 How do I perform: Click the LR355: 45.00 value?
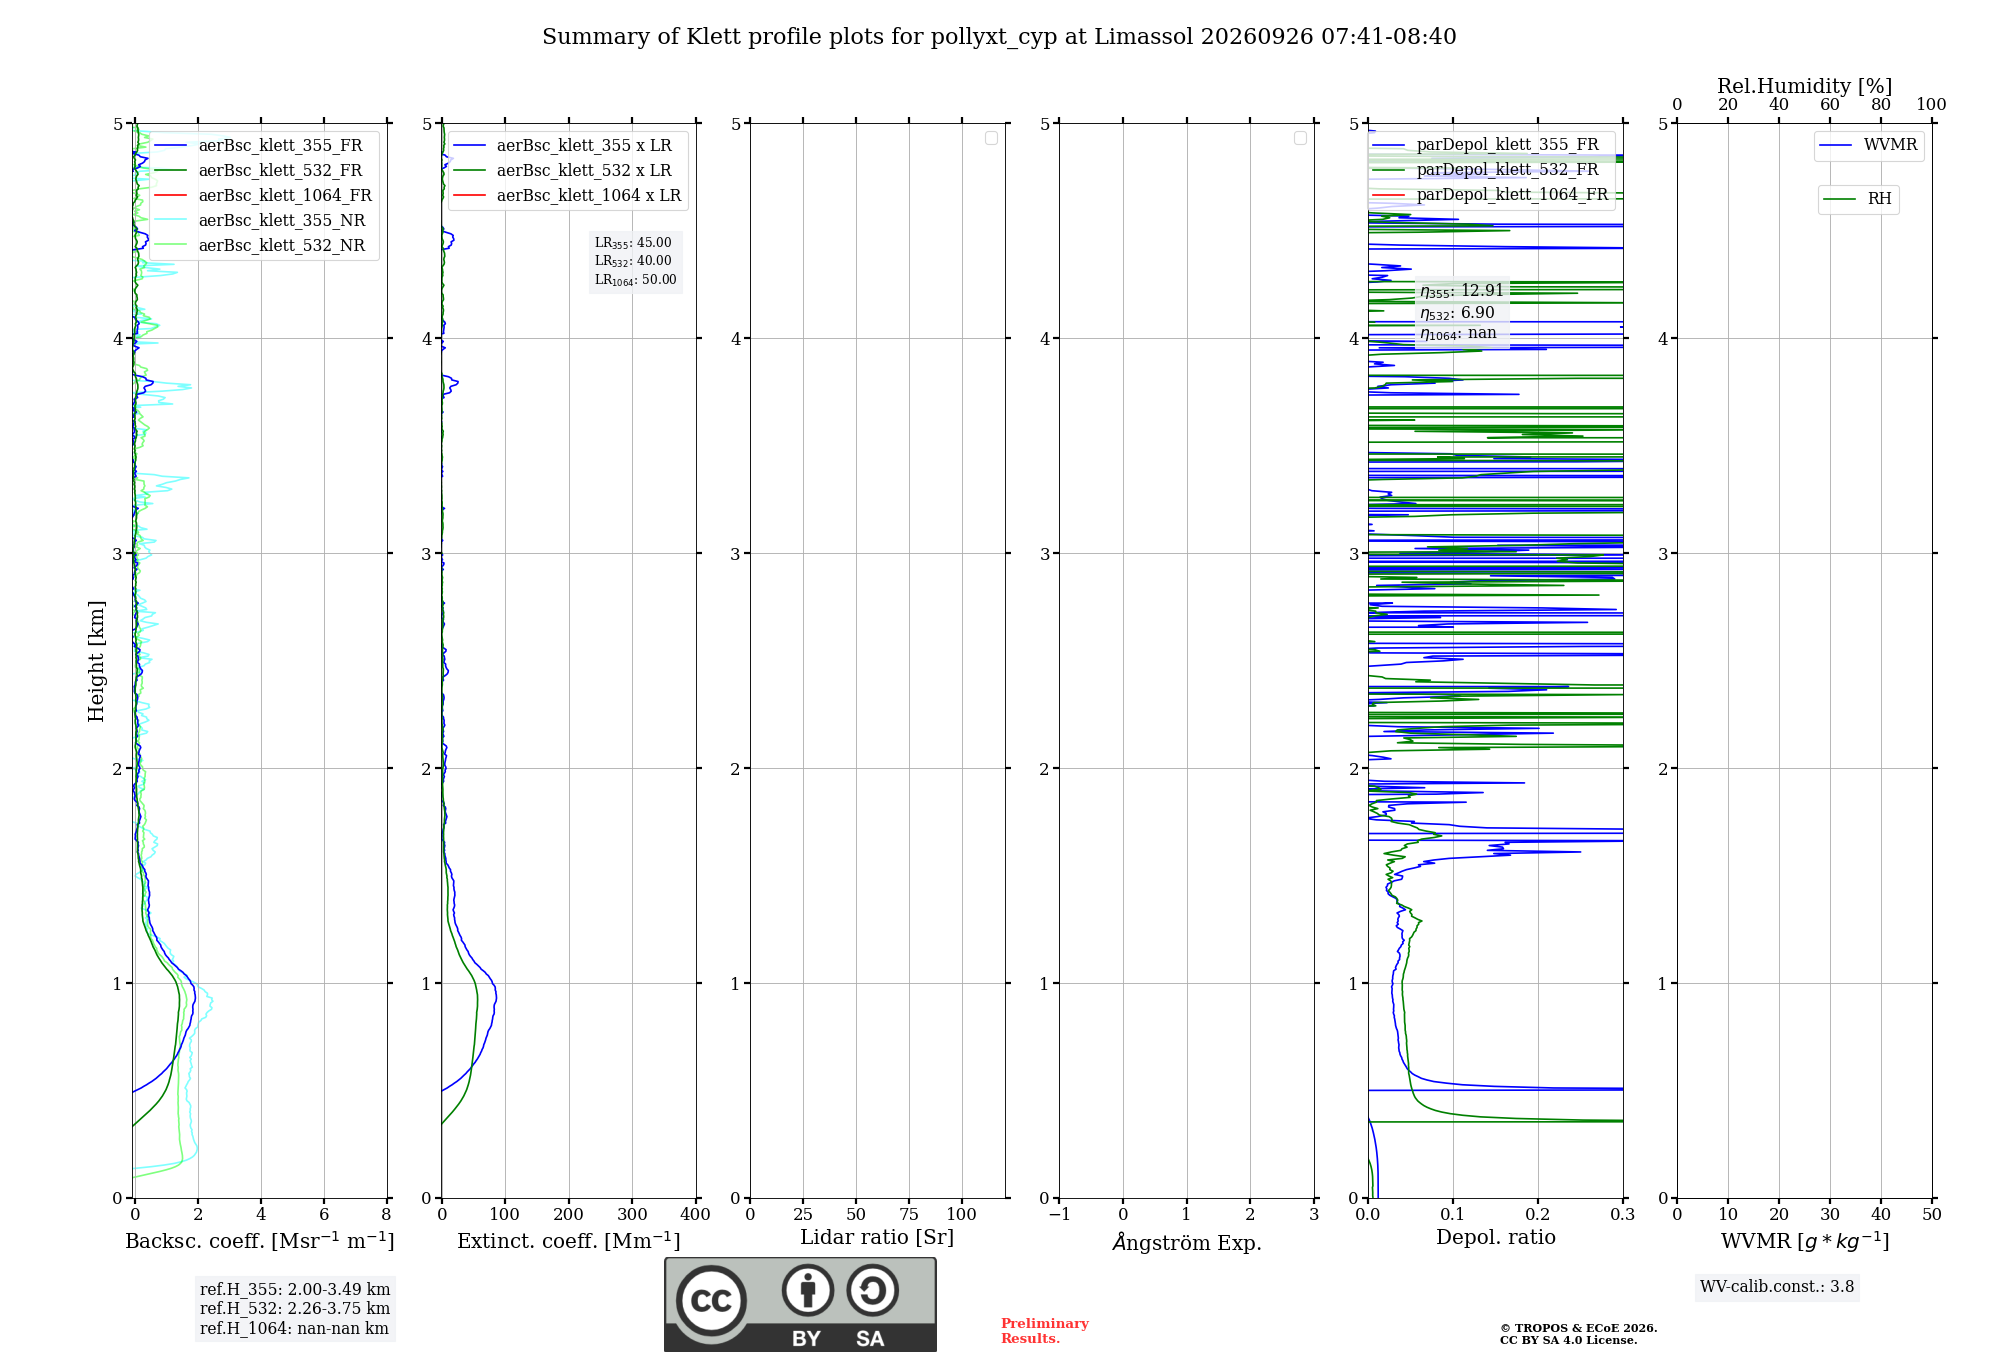[633, 243]
